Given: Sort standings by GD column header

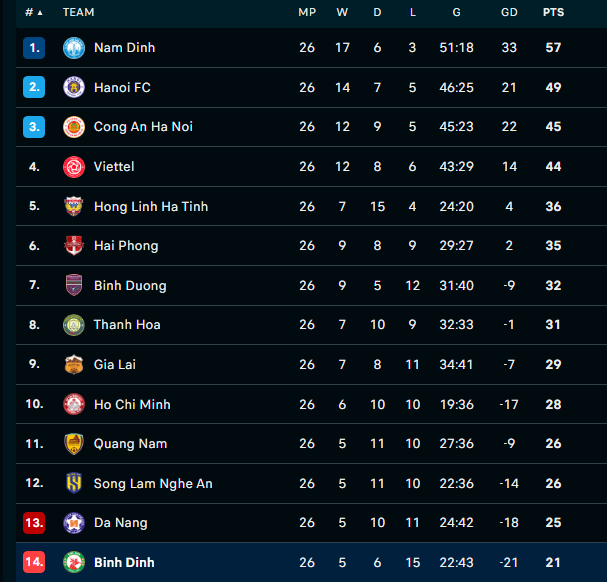Looking at the screenshot, I should click(509, 12).
